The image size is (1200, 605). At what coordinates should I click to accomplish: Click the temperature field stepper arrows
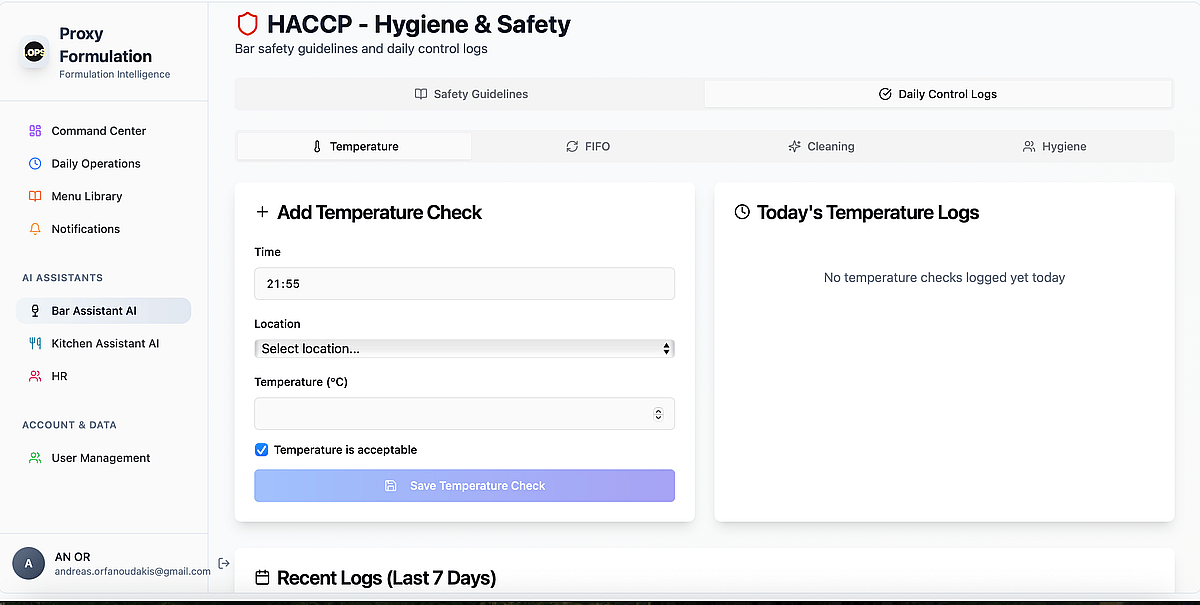point(658,414)
